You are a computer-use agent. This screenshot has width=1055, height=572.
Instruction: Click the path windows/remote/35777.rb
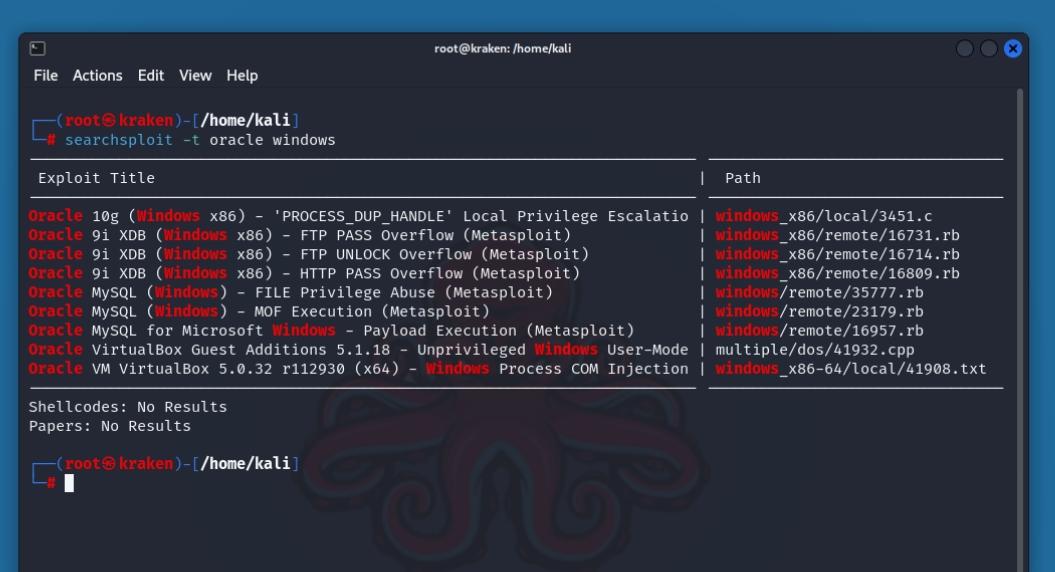click(x=819, y=292)
